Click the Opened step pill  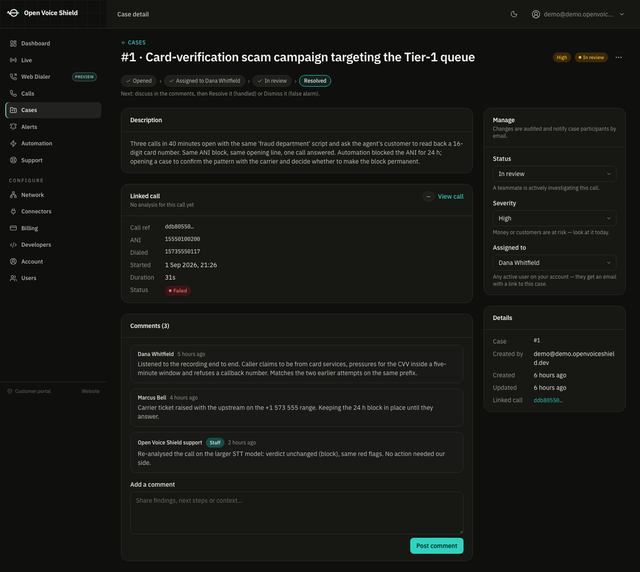138,81
